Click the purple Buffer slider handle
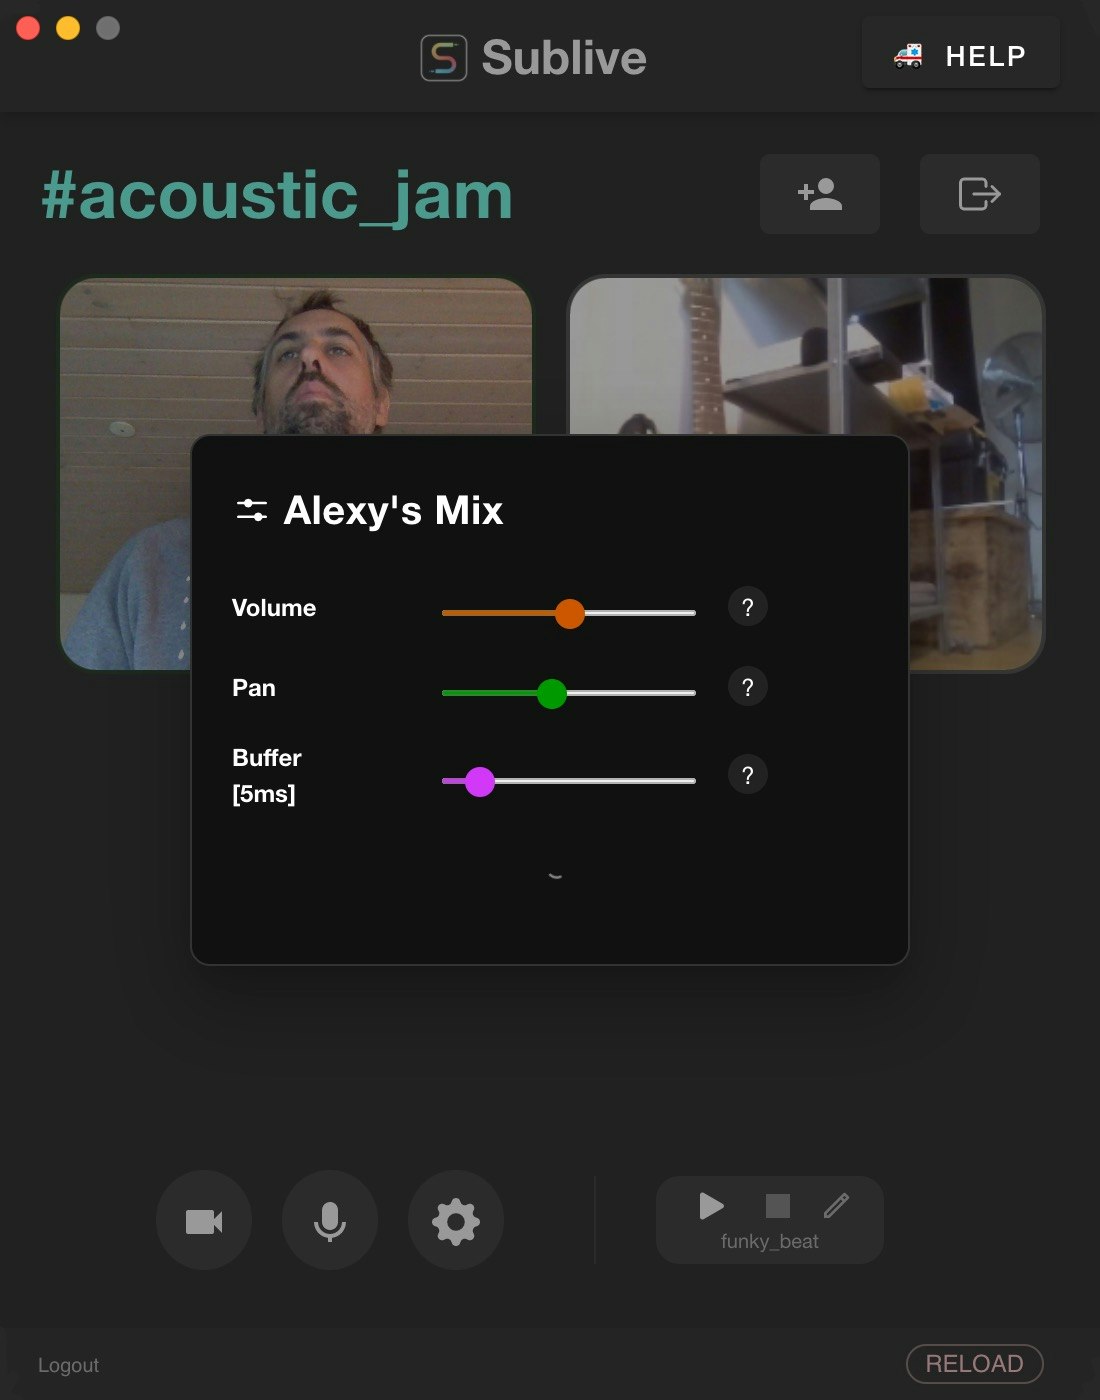Screen dimensions: 1100x1400 480,781
